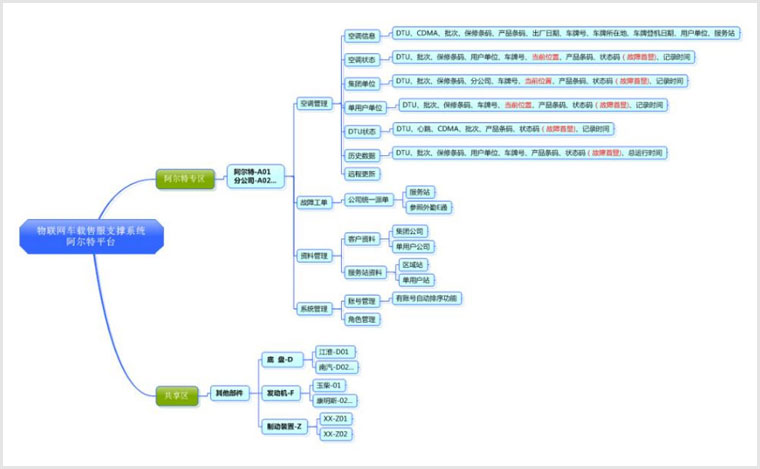The width and height of the screenshot is (760, 469).
Task: Select the 单用户单位 node
Action: coord(365,107)
